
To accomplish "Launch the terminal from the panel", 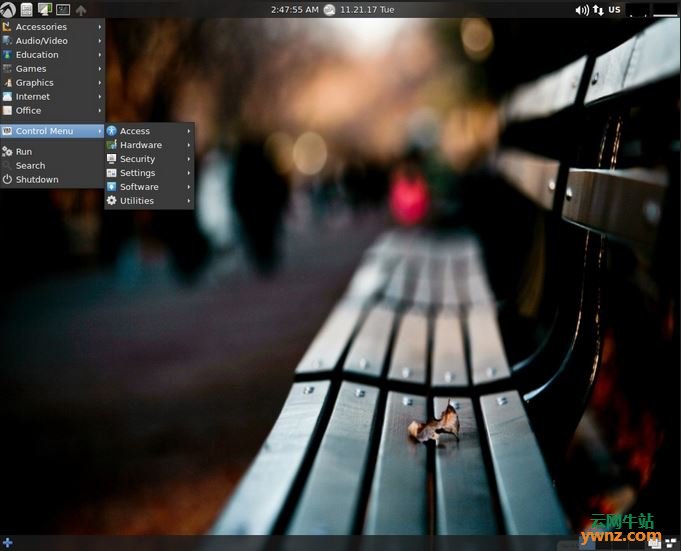I will point(63,9).
